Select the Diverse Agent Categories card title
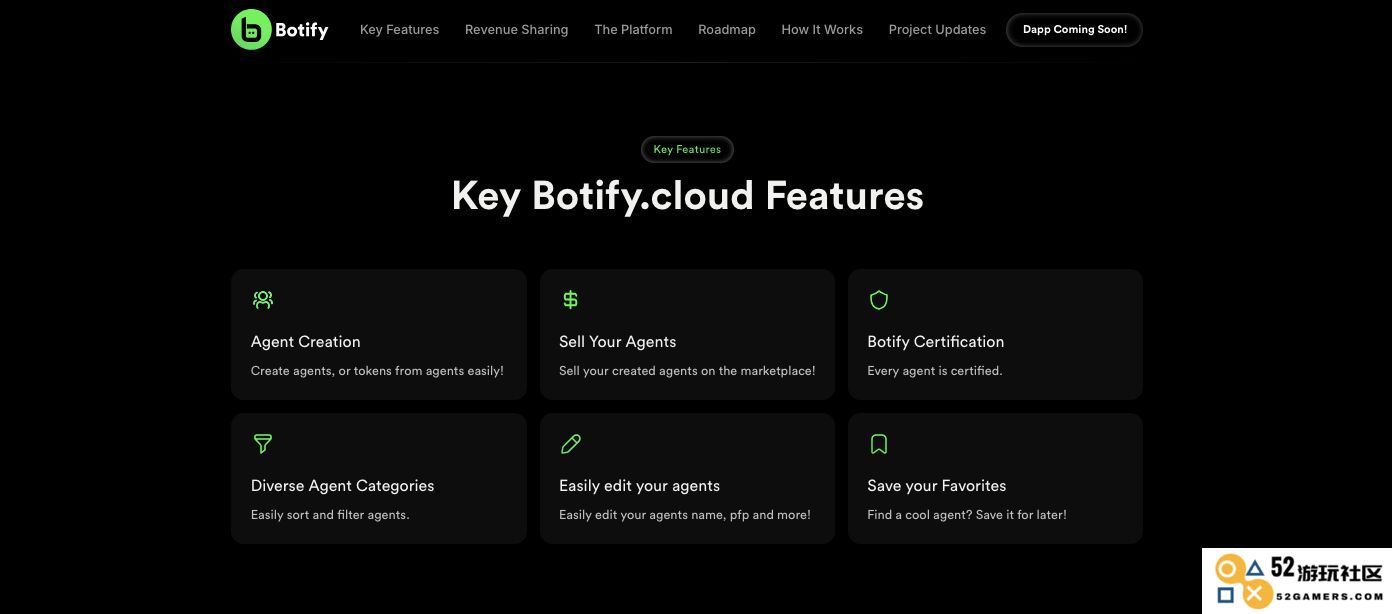 (342, 485)
